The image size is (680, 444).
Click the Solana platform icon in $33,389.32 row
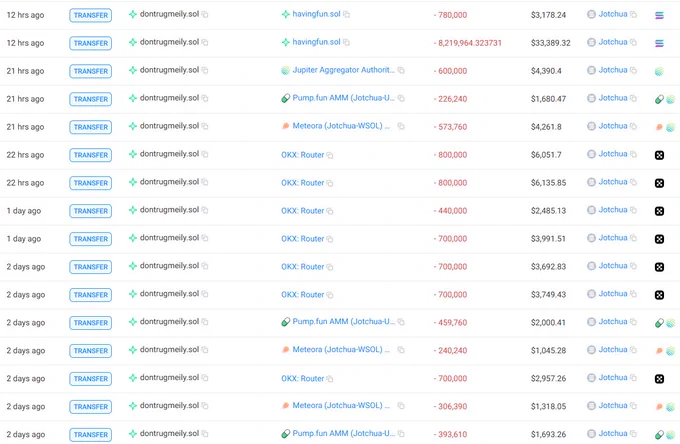659,43
